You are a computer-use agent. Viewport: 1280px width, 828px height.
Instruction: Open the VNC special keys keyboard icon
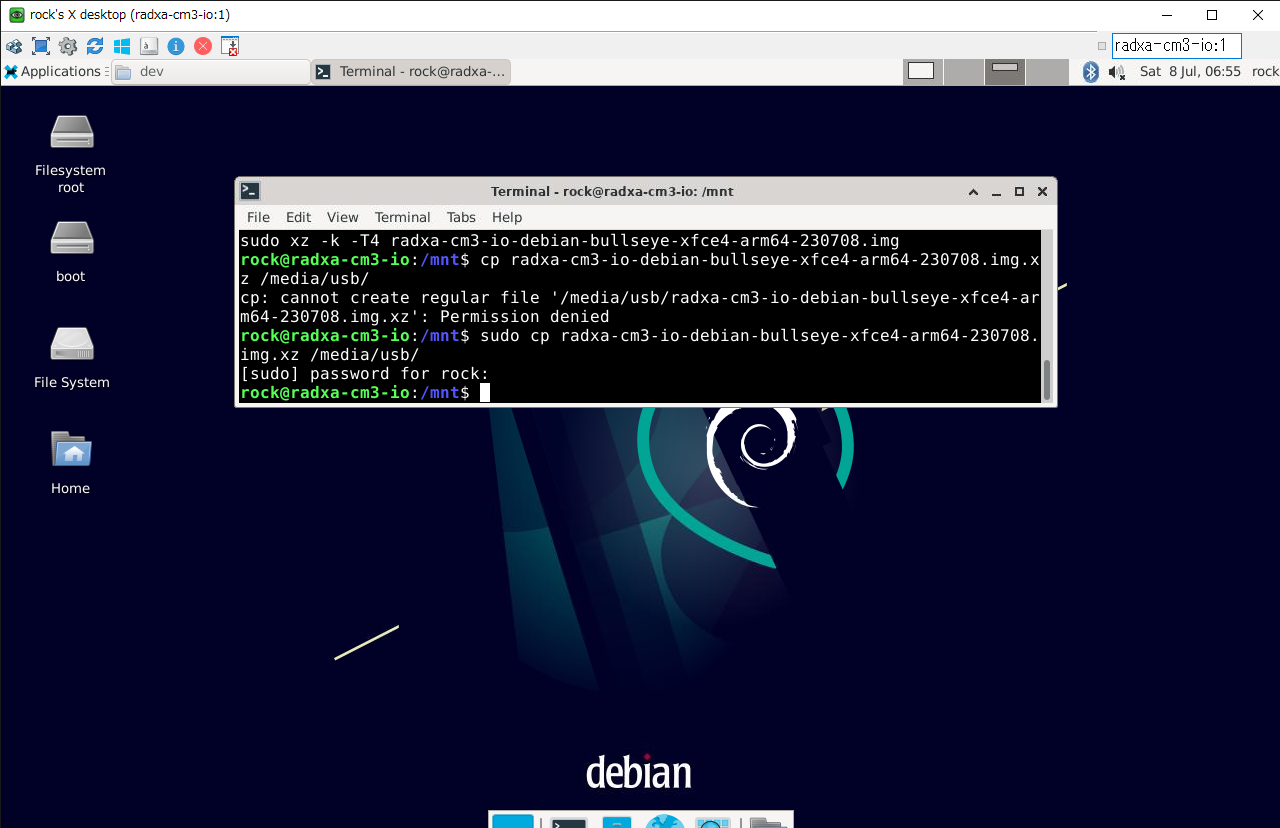pyautogui.click(x=149, y=46)
